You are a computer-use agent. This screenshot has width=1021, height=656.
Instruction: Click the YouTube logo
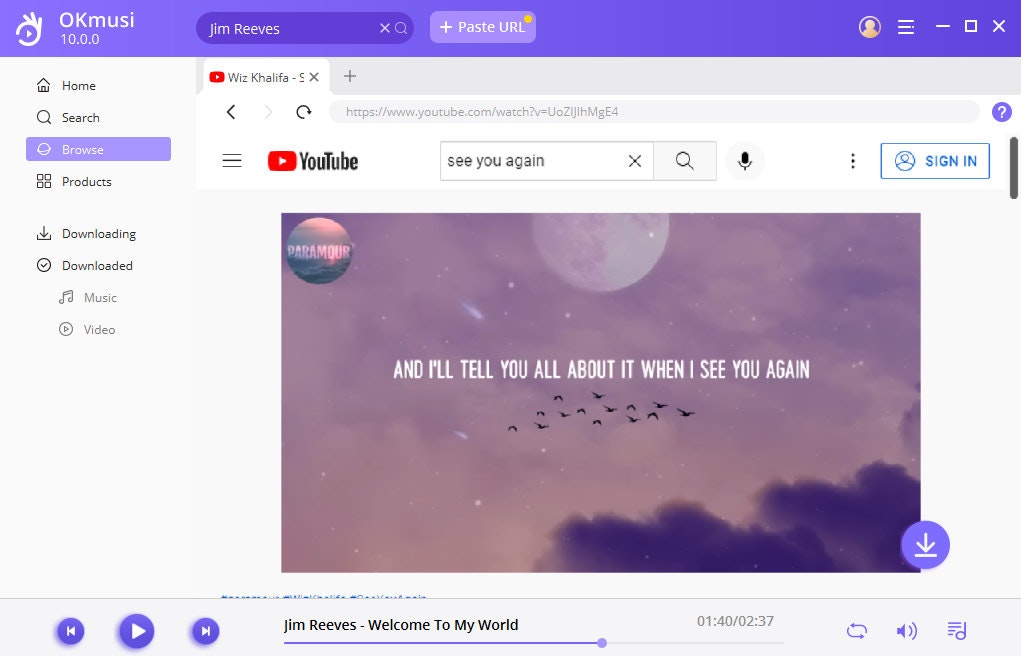coord(313,161)
